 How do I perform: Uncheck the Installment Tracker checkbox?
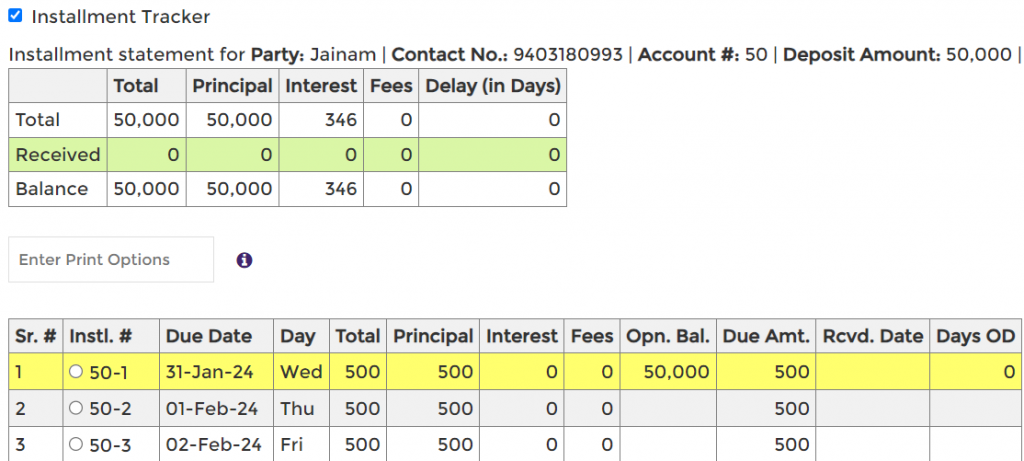[15, 16]
